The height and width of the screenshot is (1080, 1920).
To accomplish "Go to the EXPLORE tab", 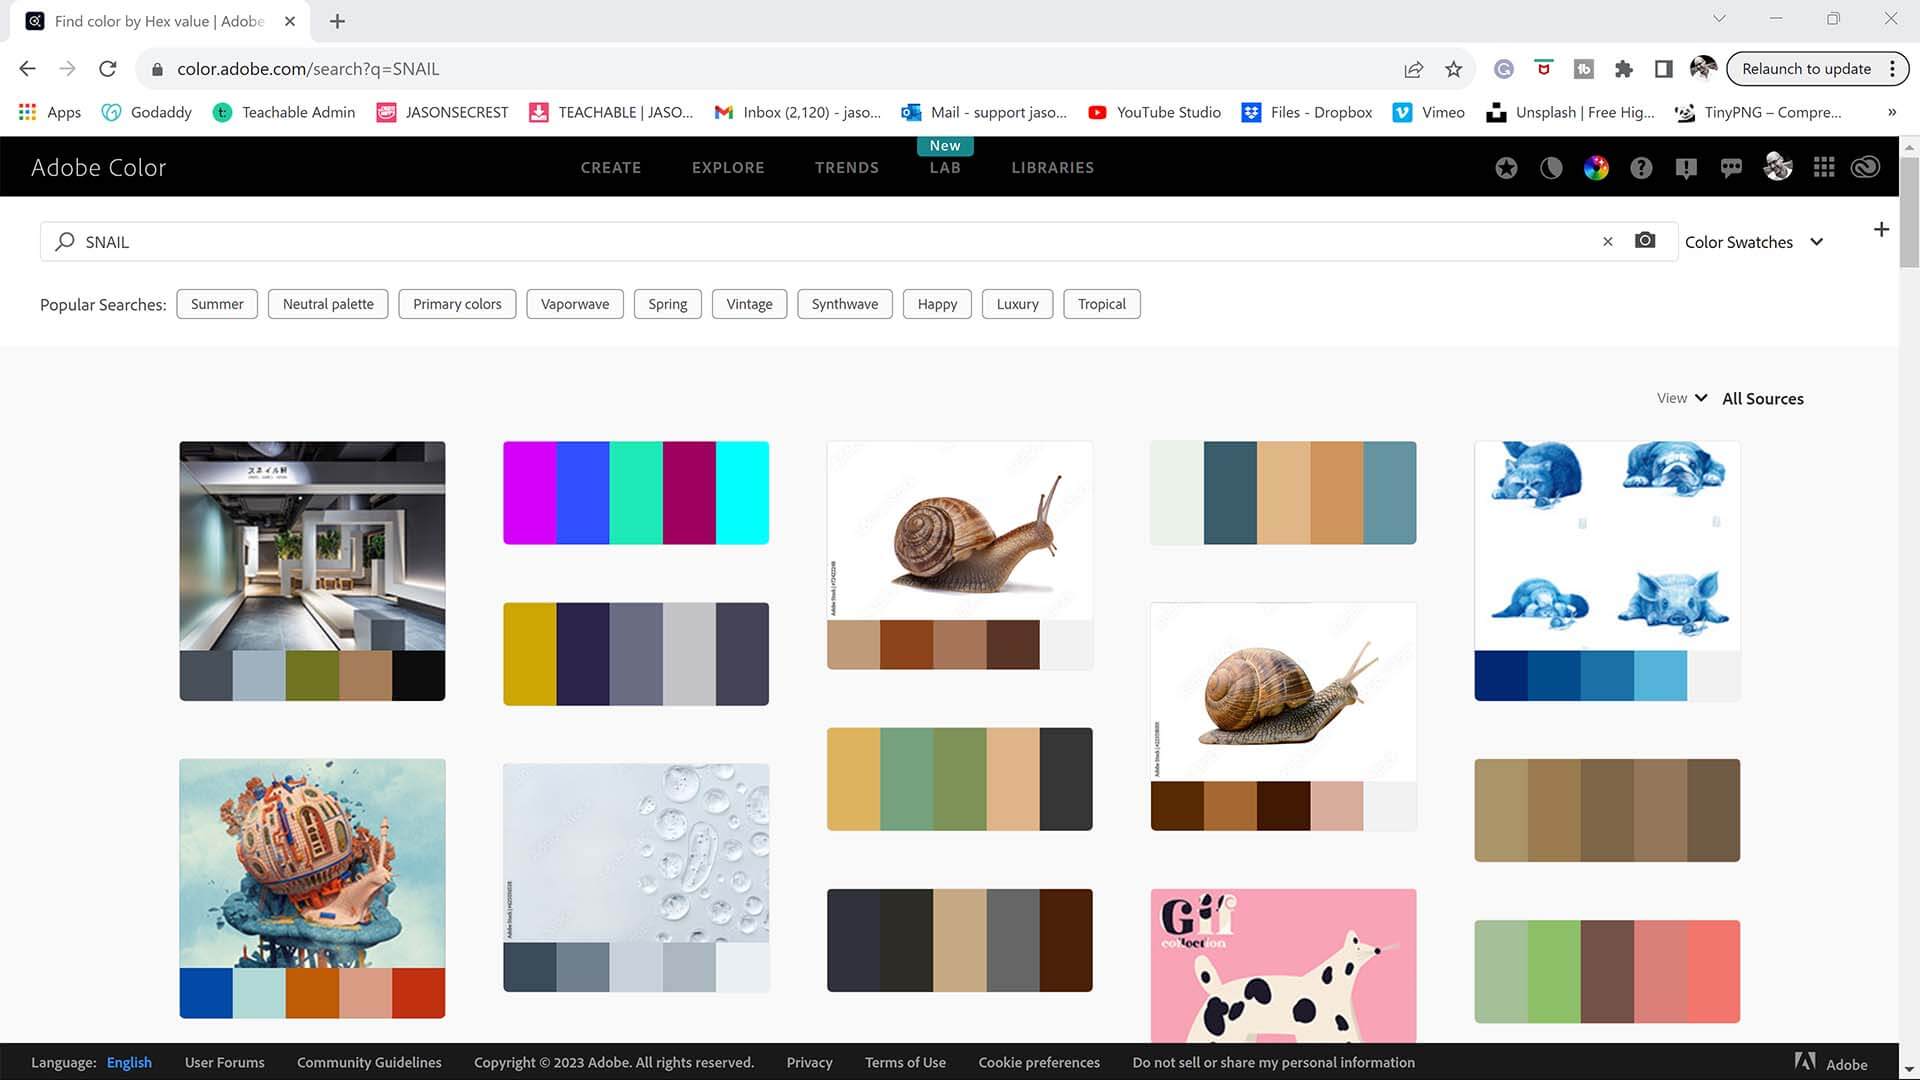I will (x=728, y=168).
